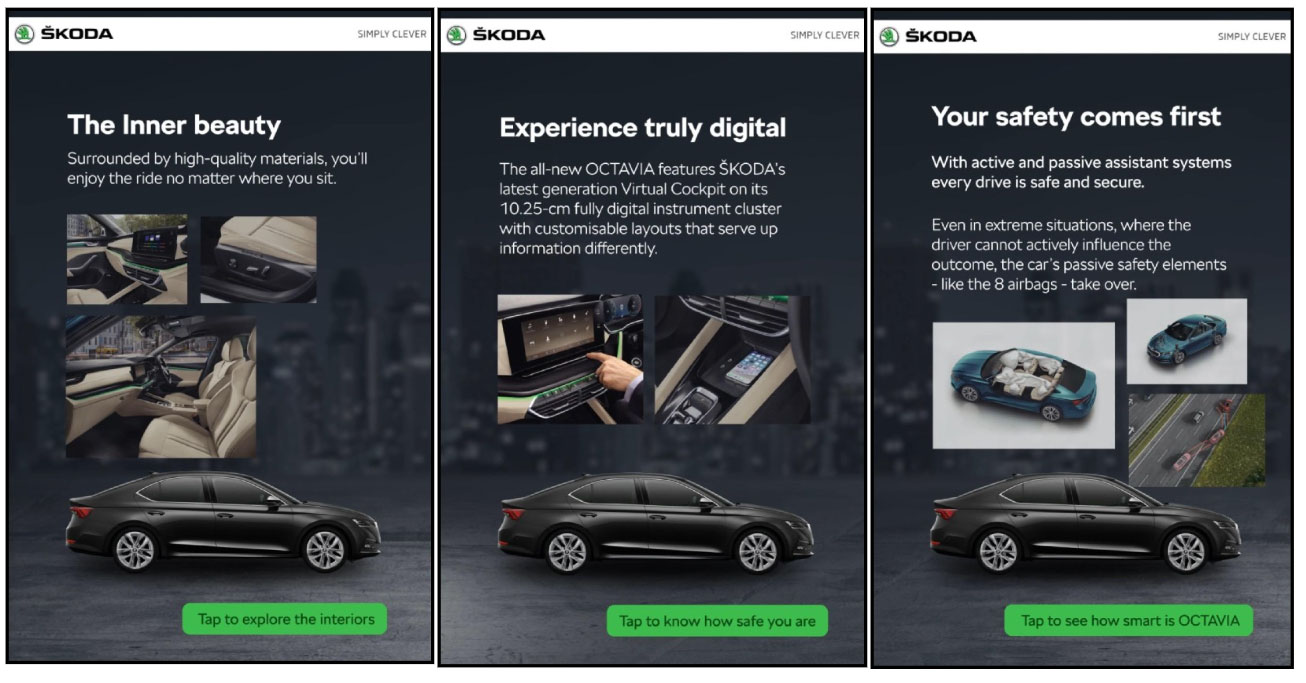Click the 'Experience truly digital' heading
Screen dimensions: 1306x683
(x=643, y=127)
